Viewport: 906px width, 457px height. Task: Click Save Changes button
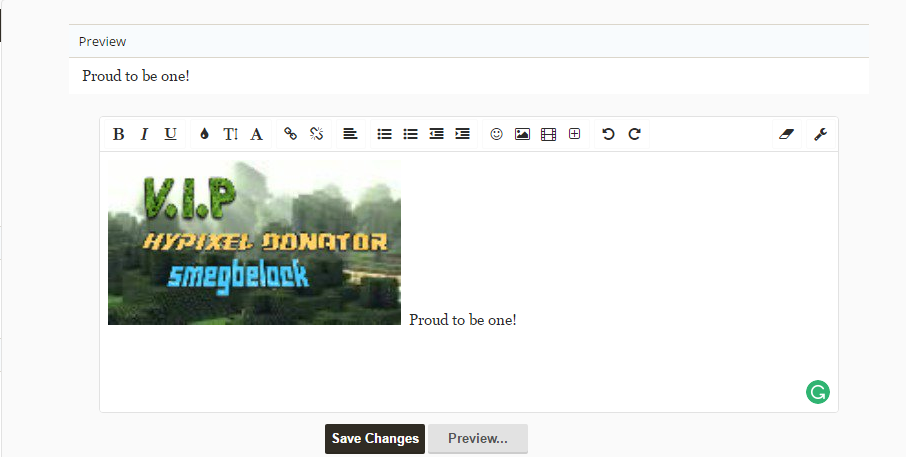coord(375,439)
